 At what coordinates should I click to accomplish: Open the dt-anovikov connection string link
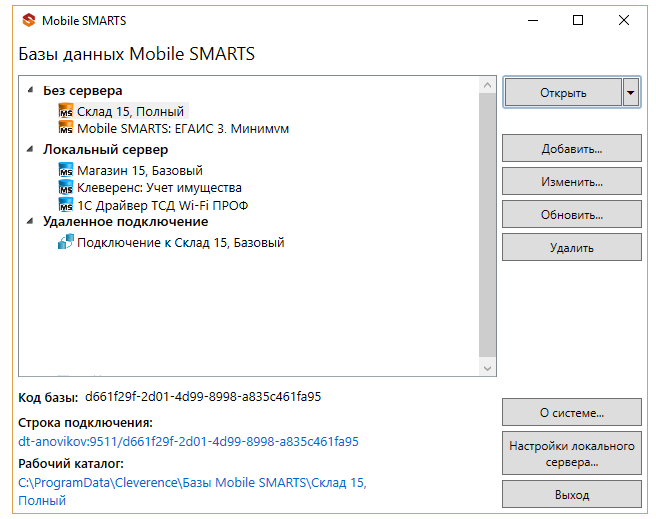point(188,442)
